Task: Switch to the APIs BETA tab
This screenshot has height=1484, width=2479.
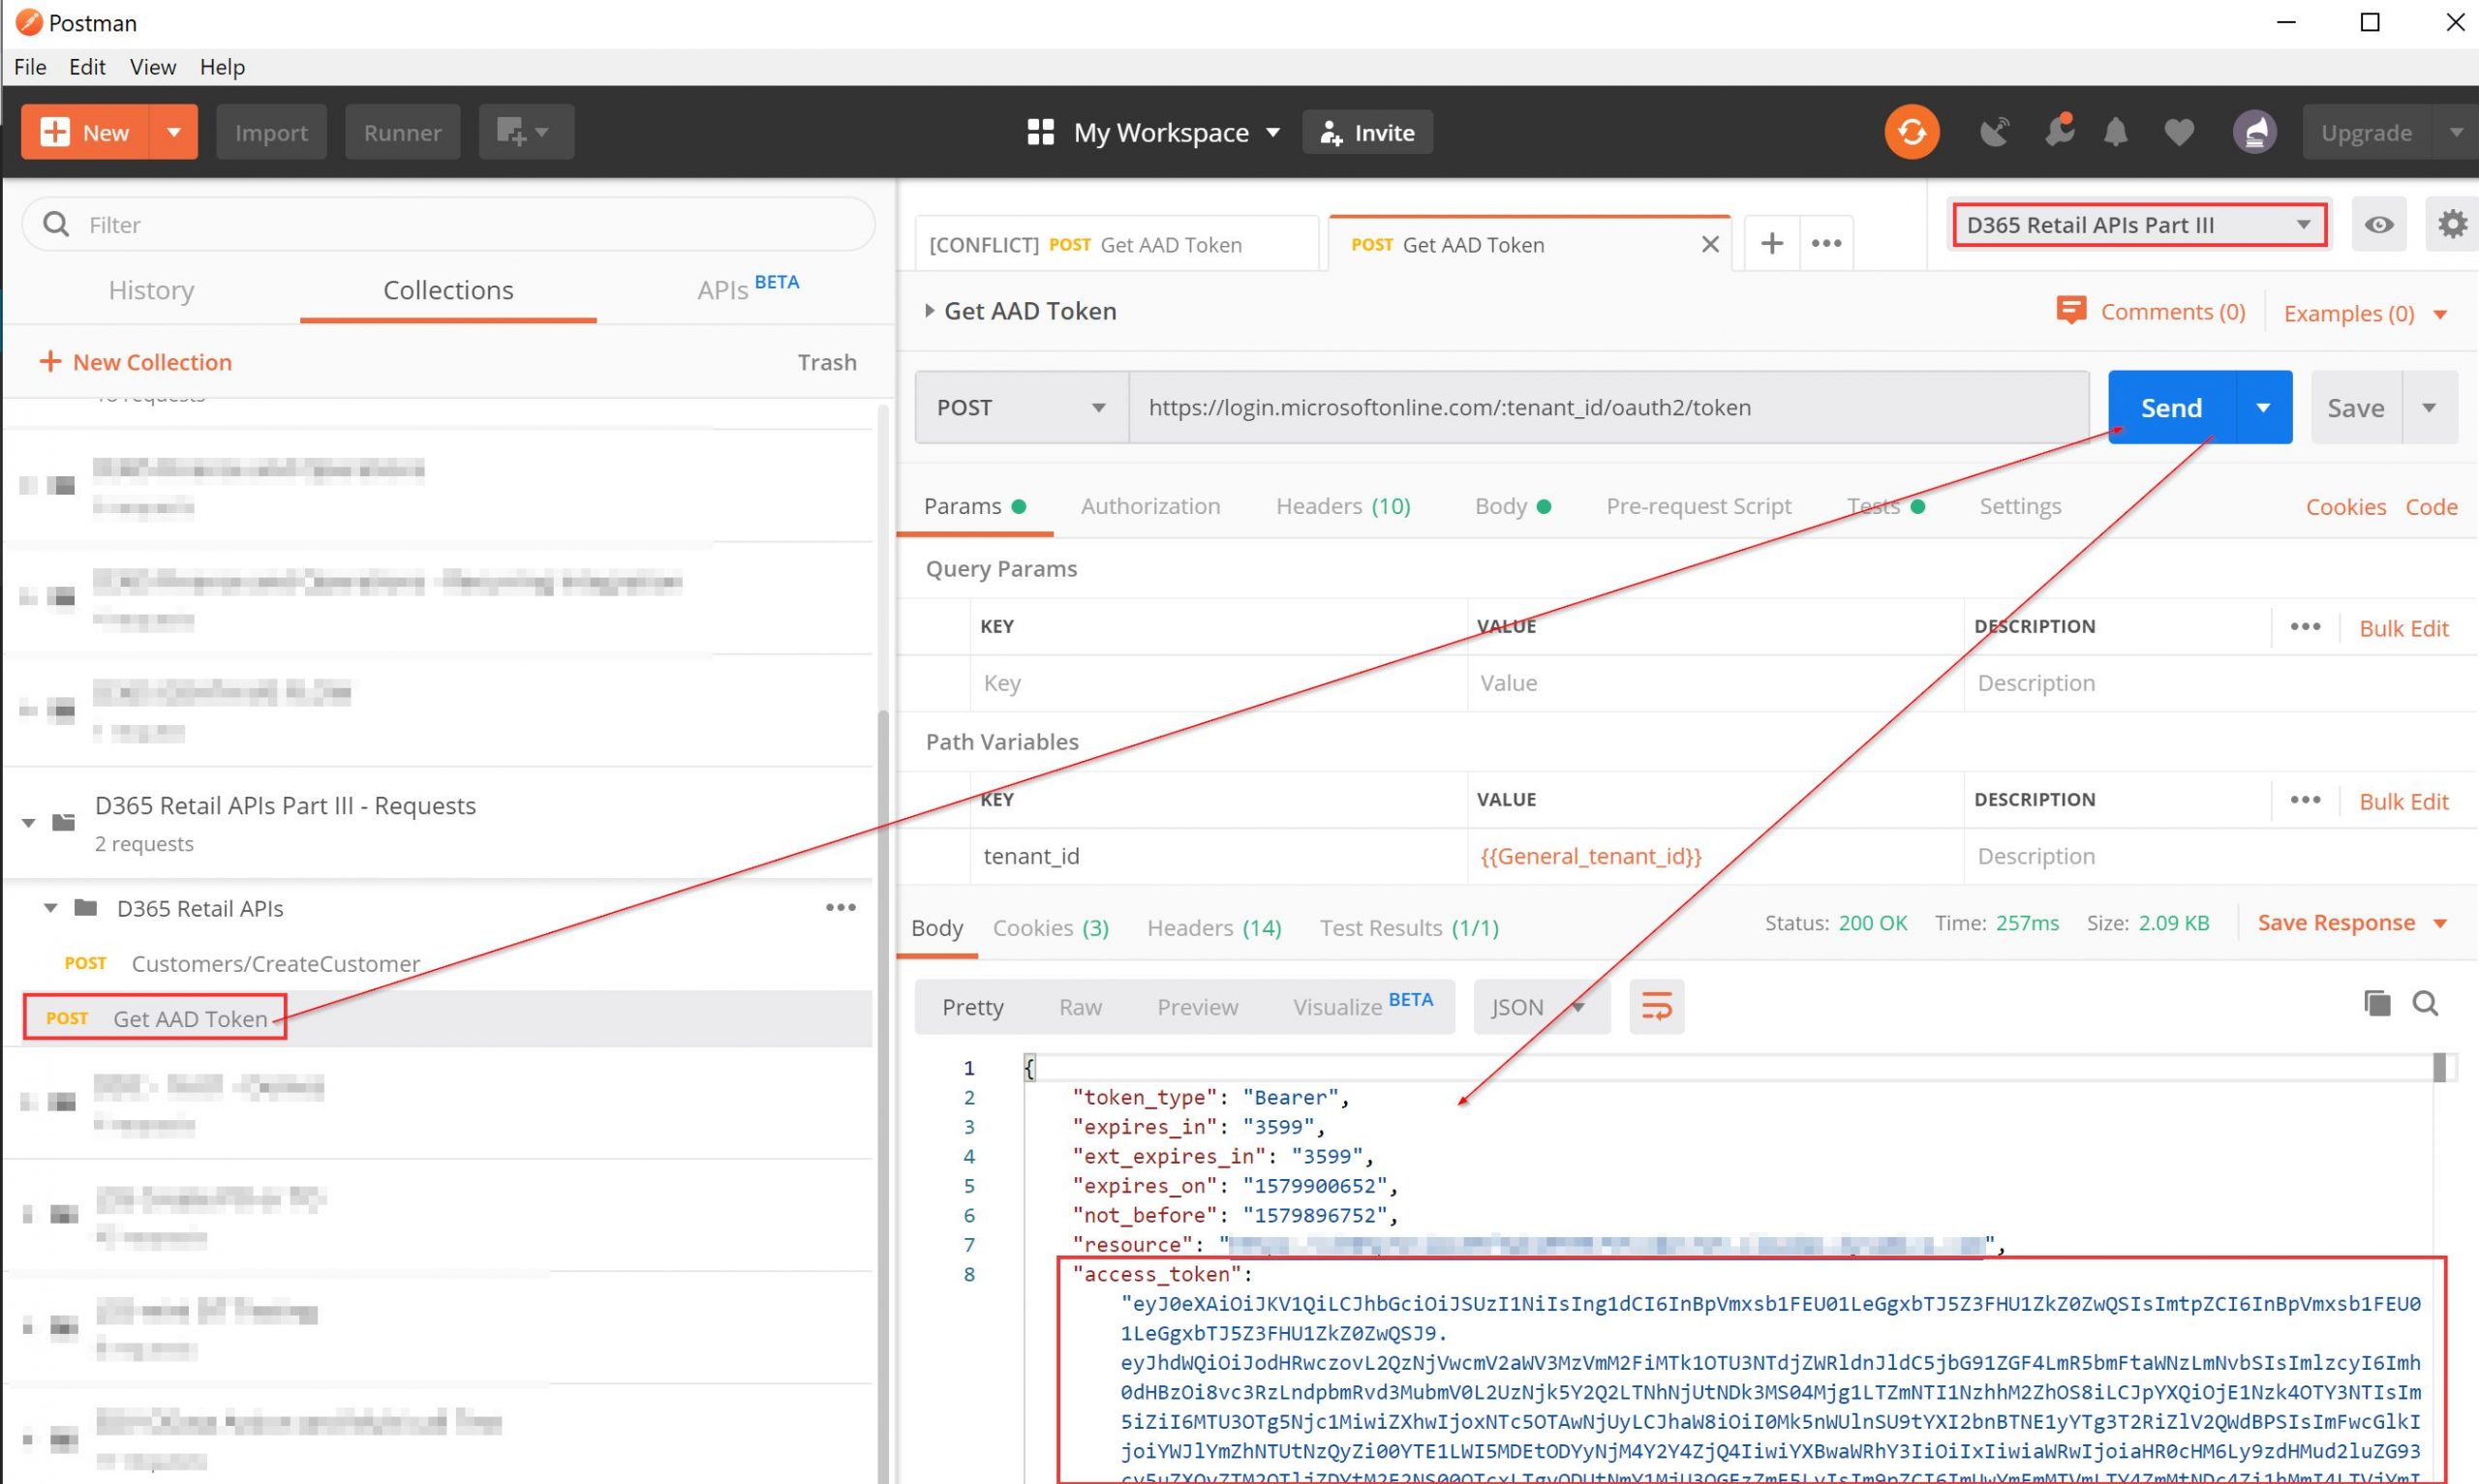Action: tap(748, 288)
